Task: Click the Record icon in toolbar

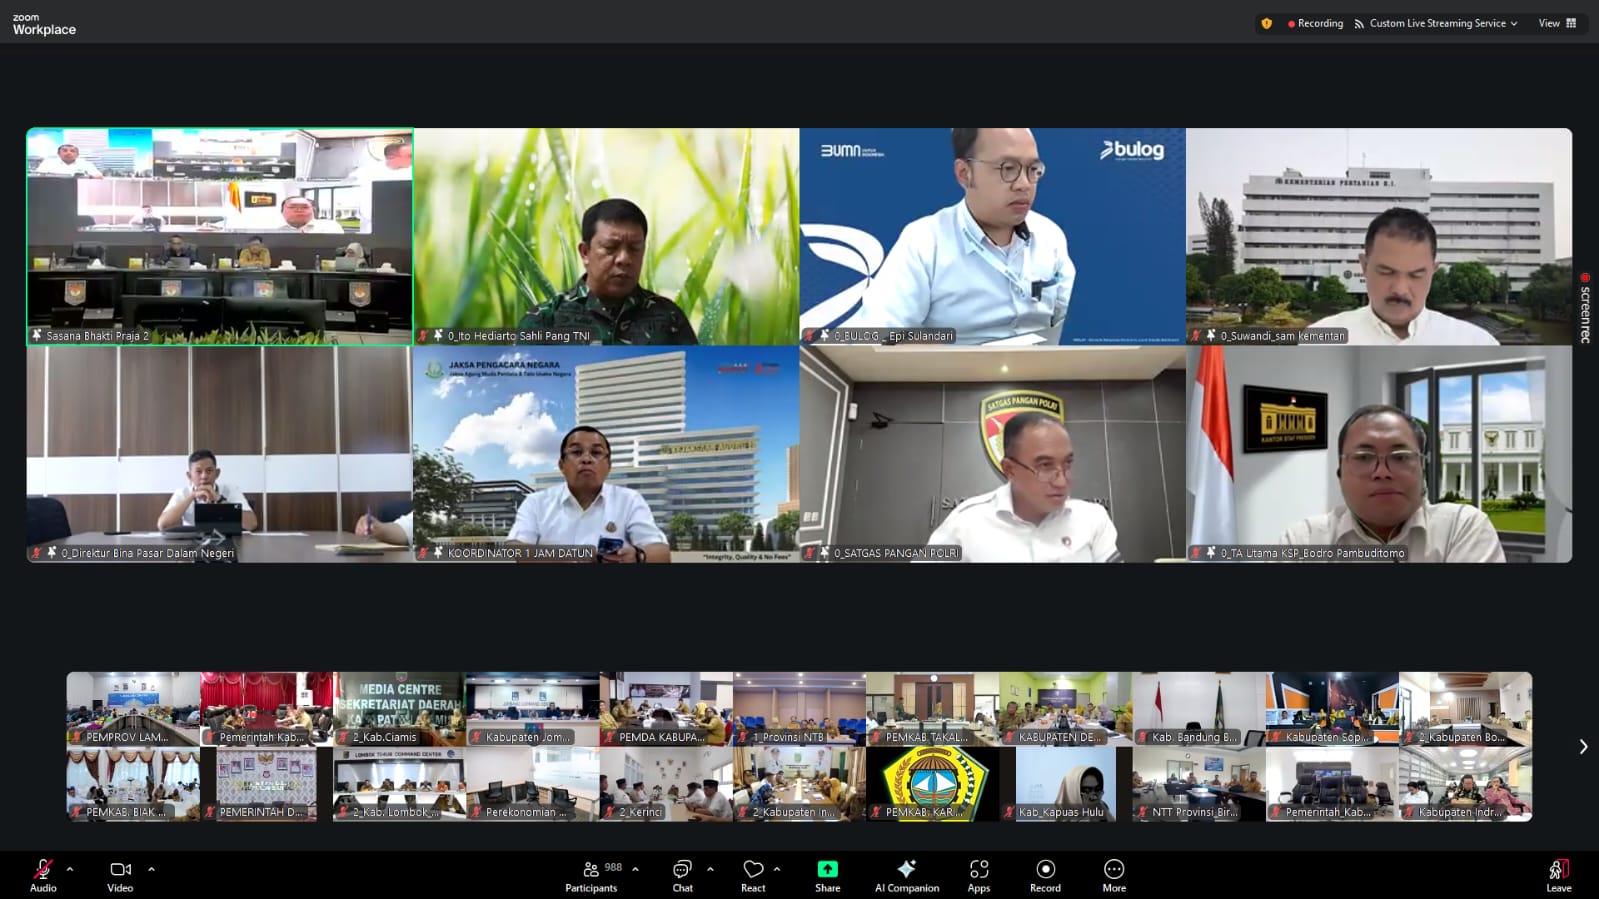Action: [1045, 869]
